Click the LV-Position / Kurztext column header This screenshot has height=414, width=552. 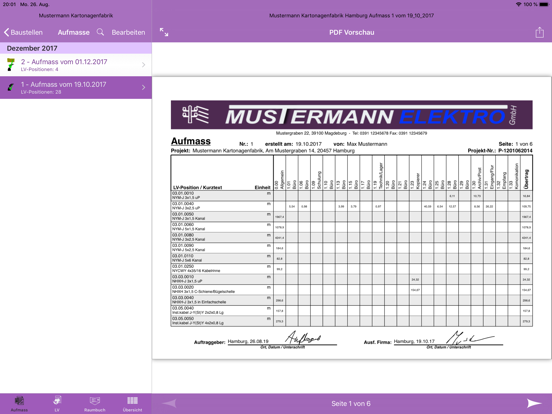(197, 187)
